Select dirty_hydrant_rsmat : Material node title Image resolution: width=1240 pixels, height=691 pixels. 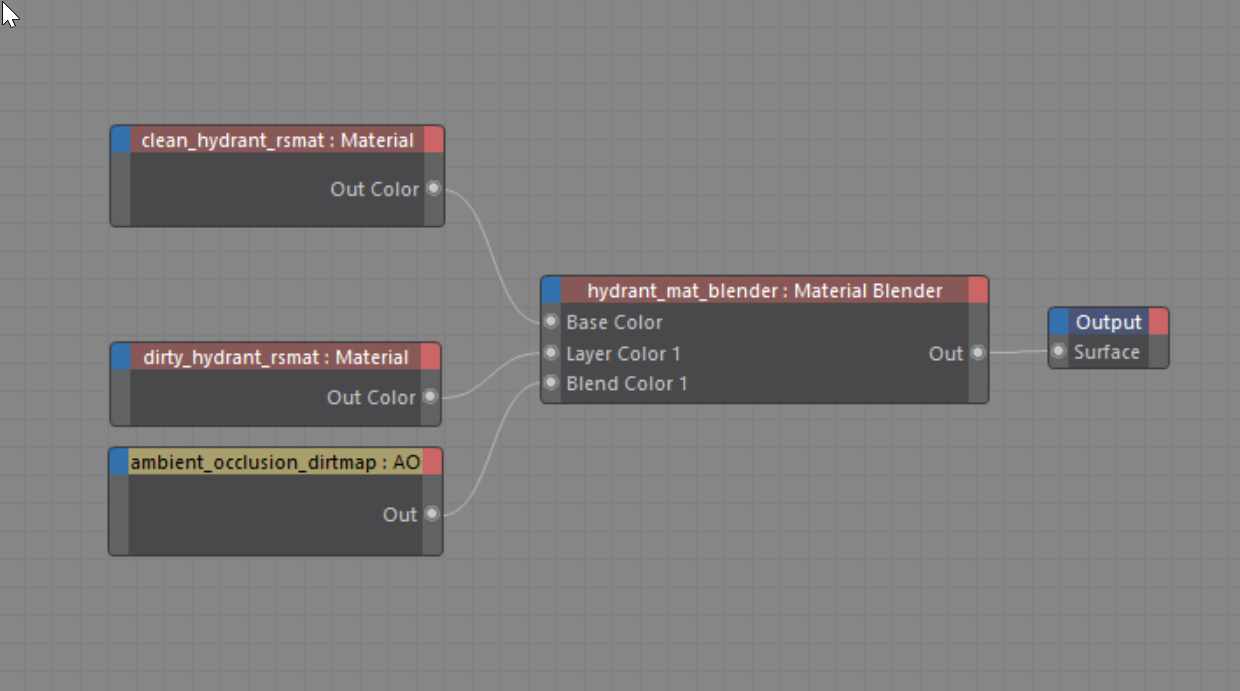coord(276,357)
